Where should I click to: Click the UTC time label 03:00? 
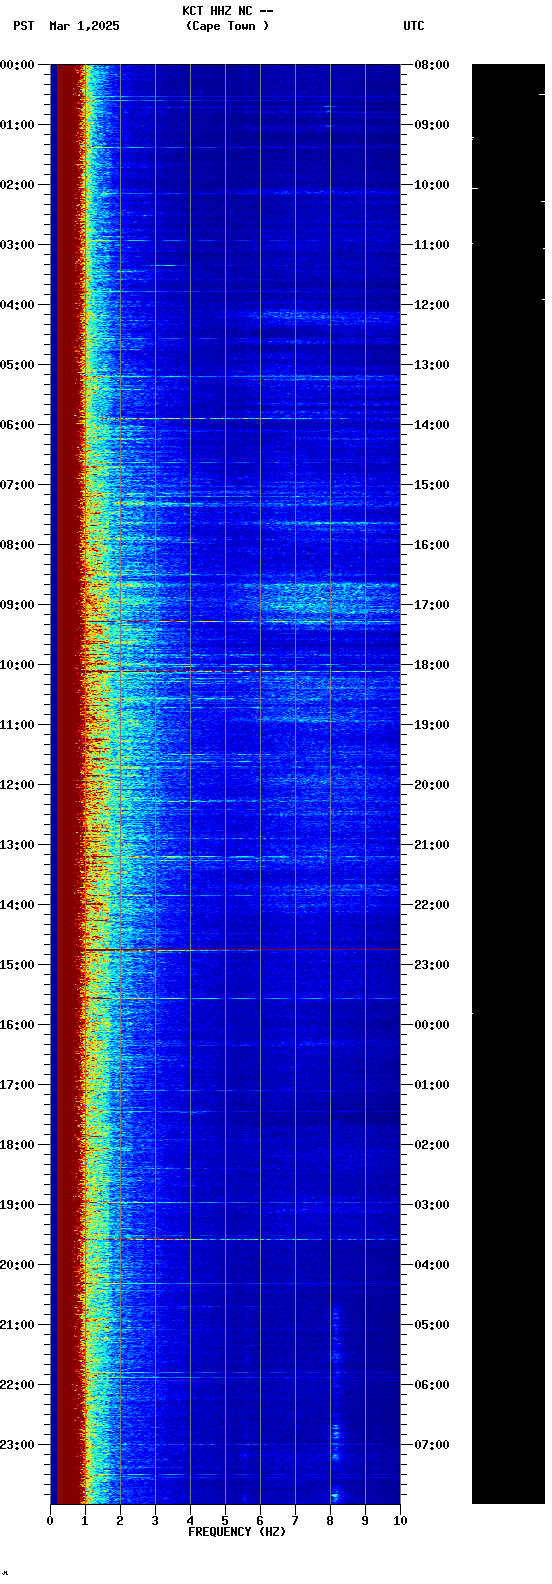[x=432, y=1205]
